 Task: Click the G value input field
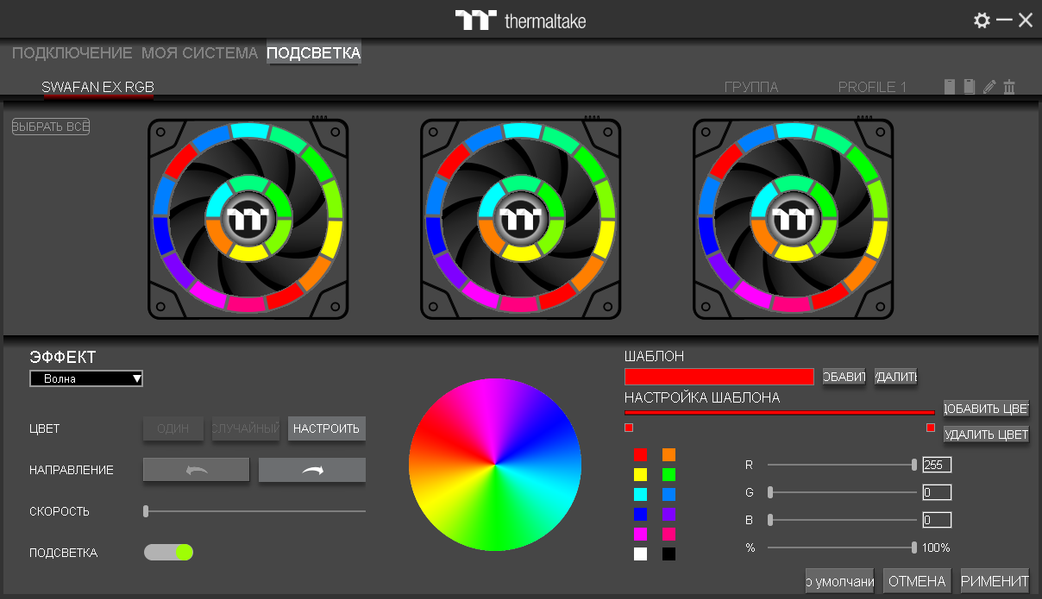click(x=937, y=493)
